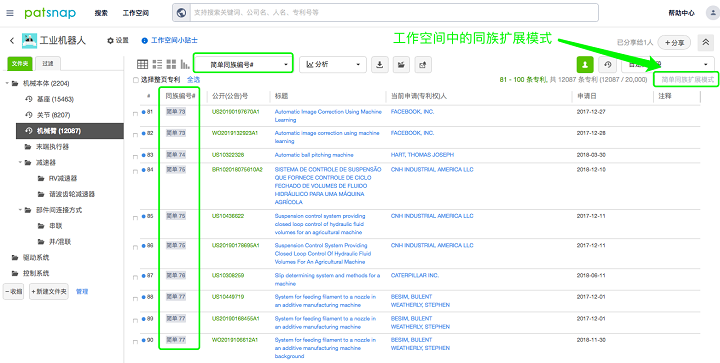Open patent US20190197670A1
Screen dimensions: 720x363
pos(236,112)
